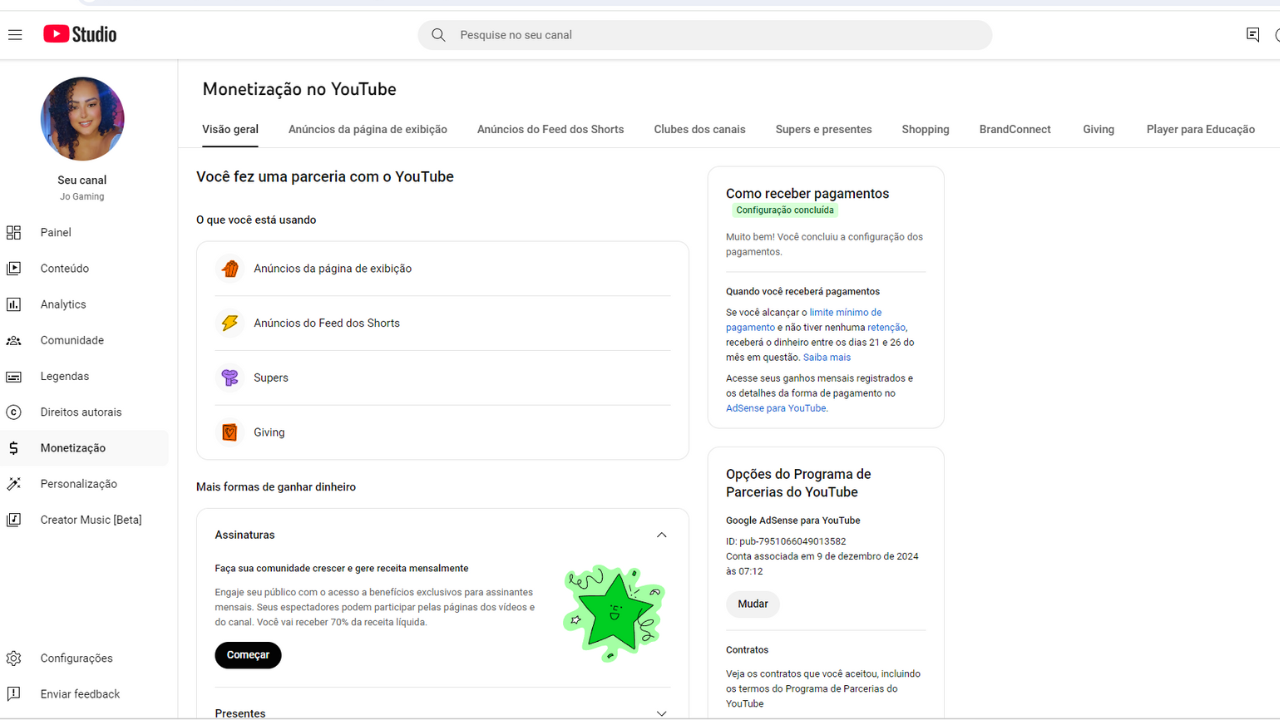Open the comments icon in top bar

click(1253, 35)
